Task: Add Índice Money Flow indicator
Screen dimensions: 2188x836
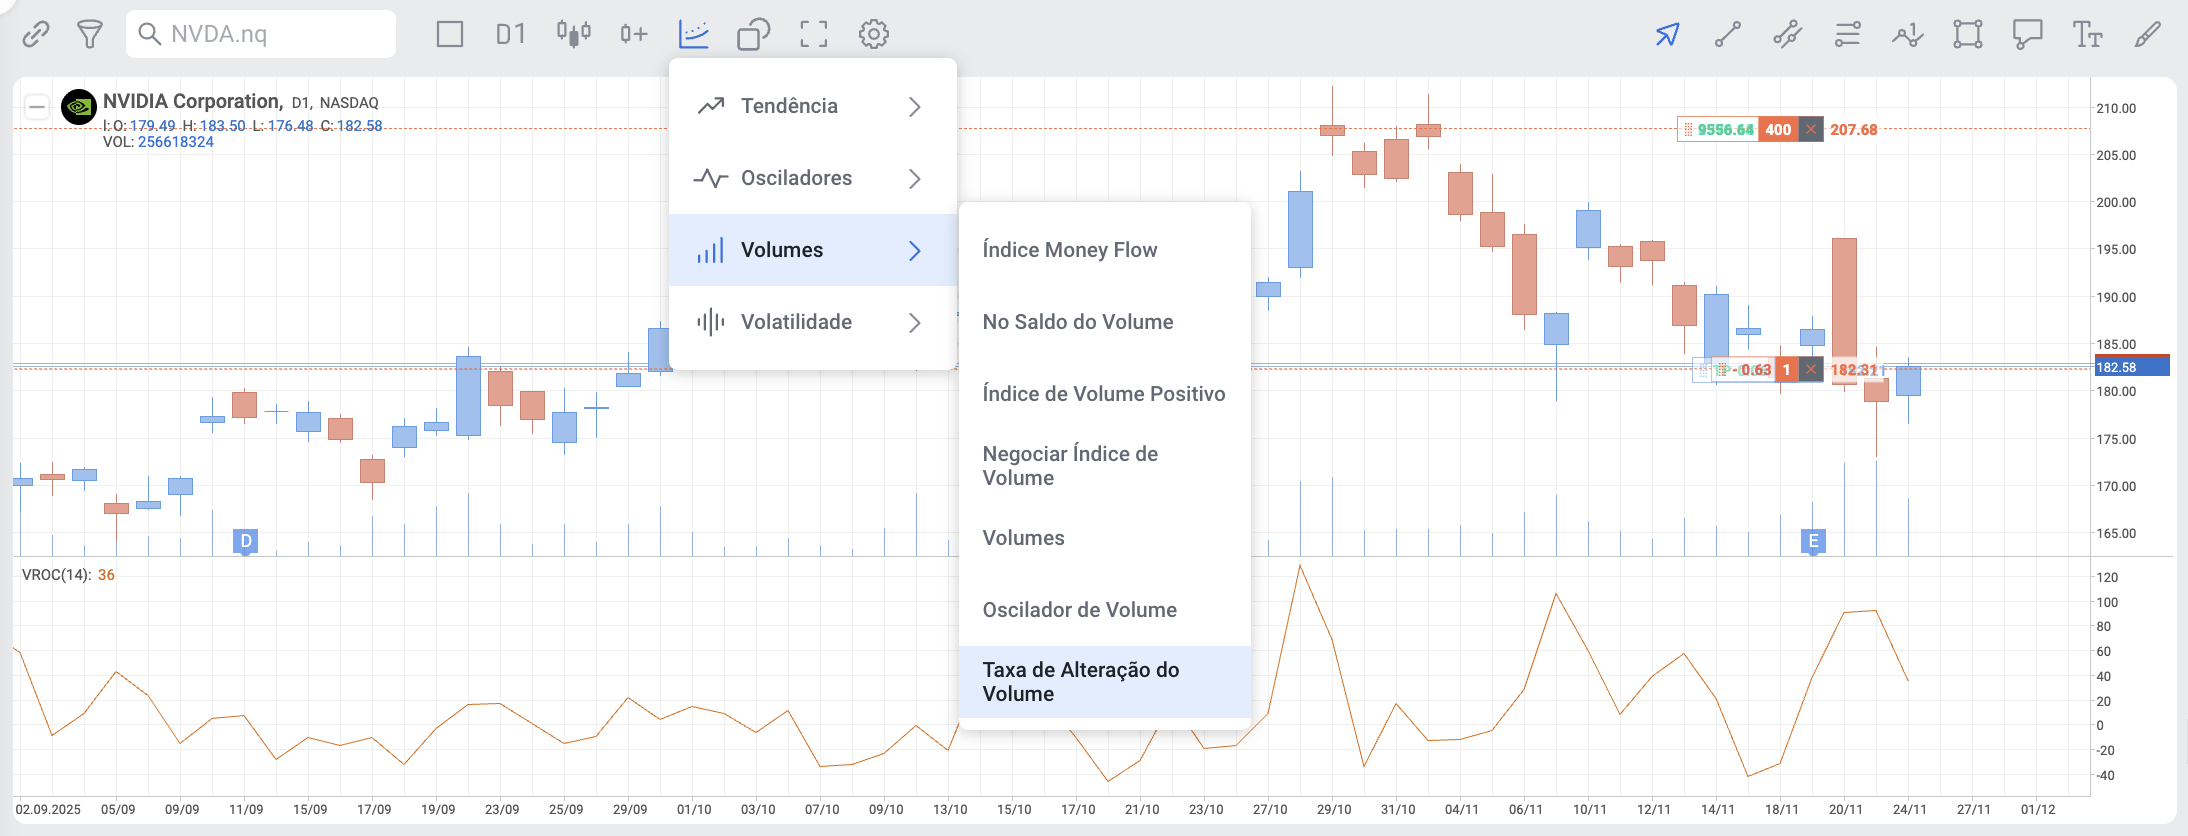Action: point(1105,250)
